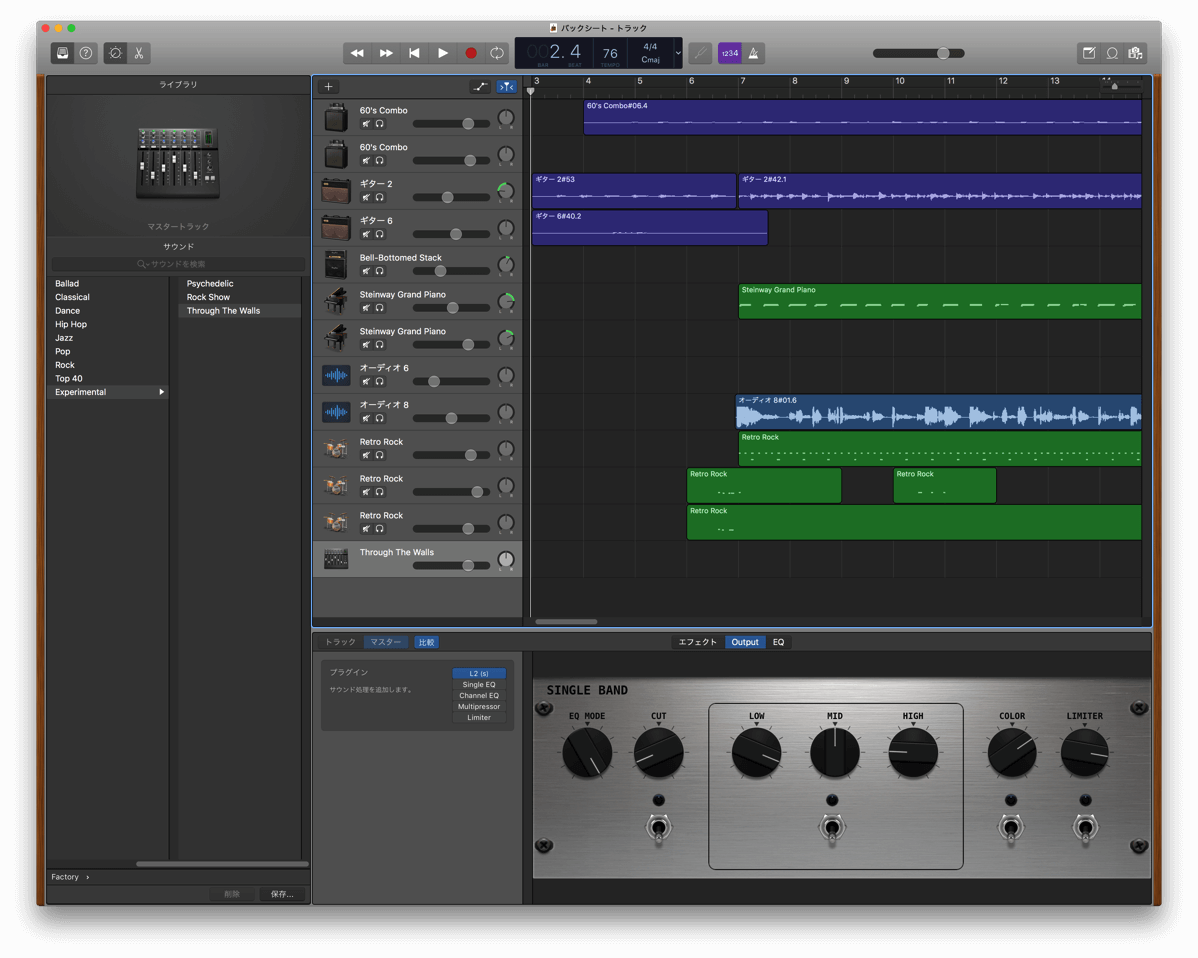The width and height of the screenshot is (1198, 958).
Task: Open the Limiter plugin slot
Action: point(479,717)
